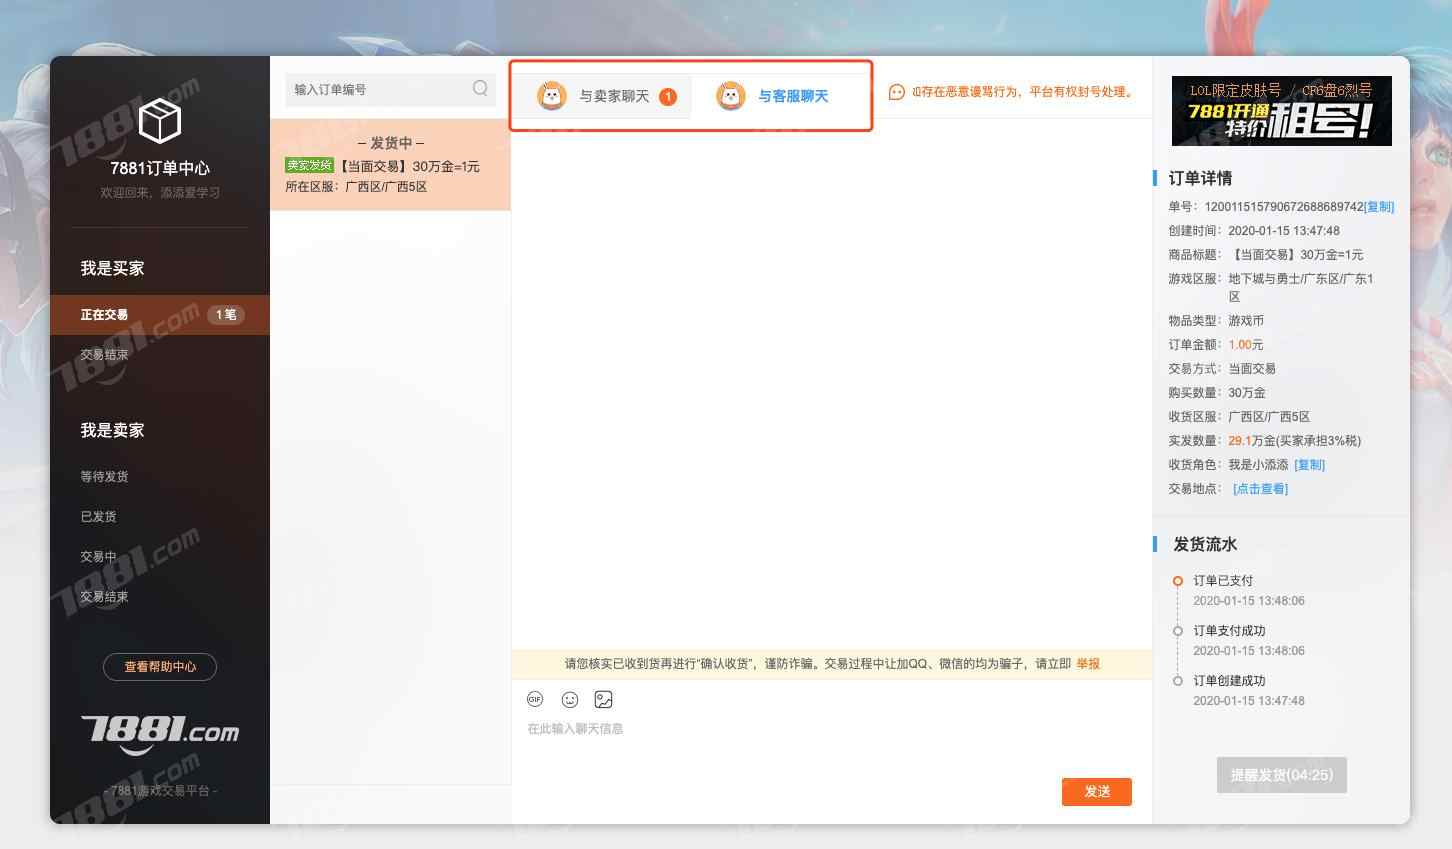1452x849 pixels.
Task: Click the 查看帮助中心 button
Action: (x=160, y=667)
